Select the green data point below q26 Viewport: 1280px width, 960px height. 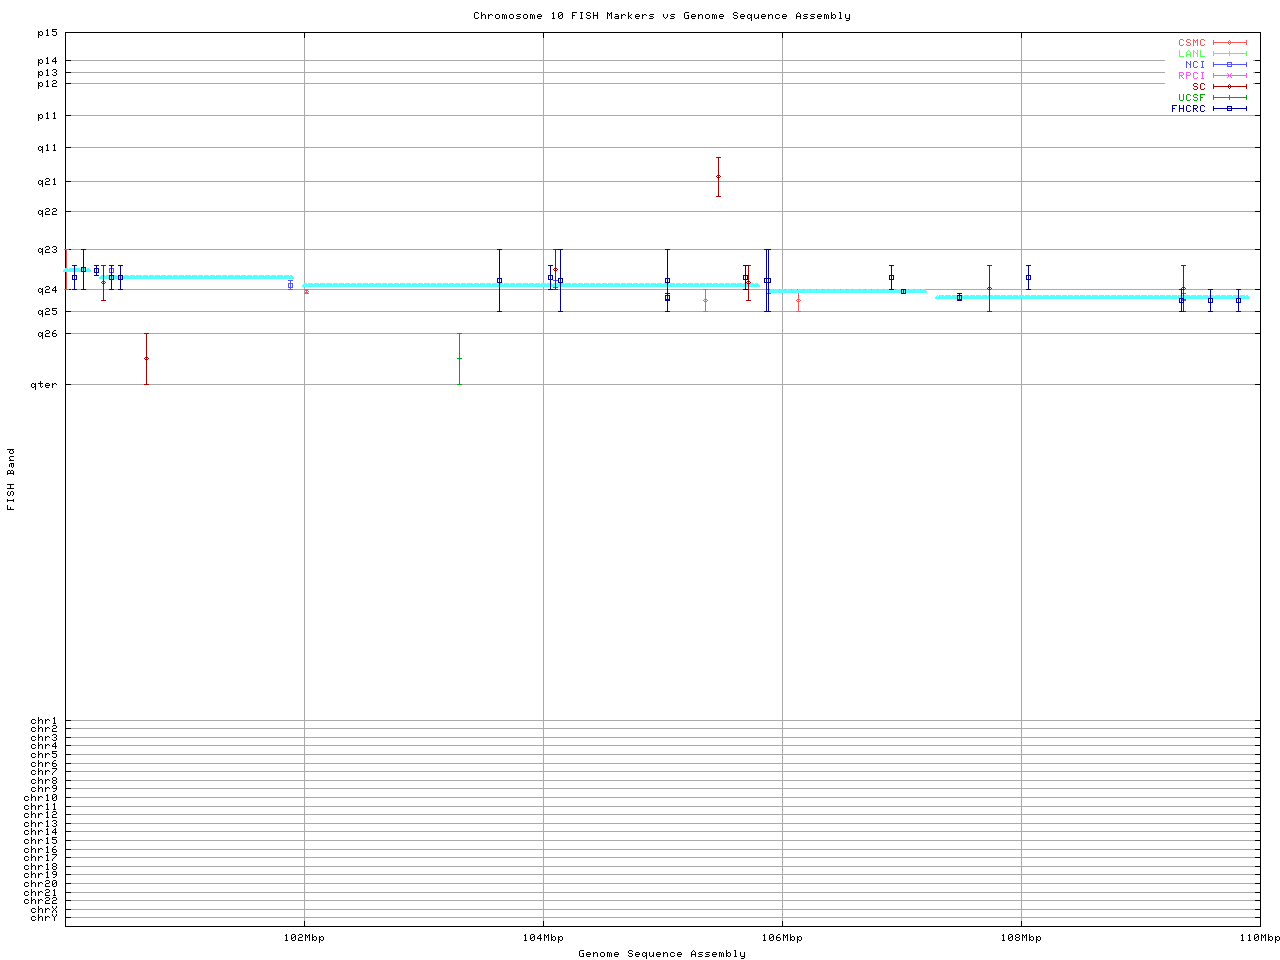click(459, 358)
